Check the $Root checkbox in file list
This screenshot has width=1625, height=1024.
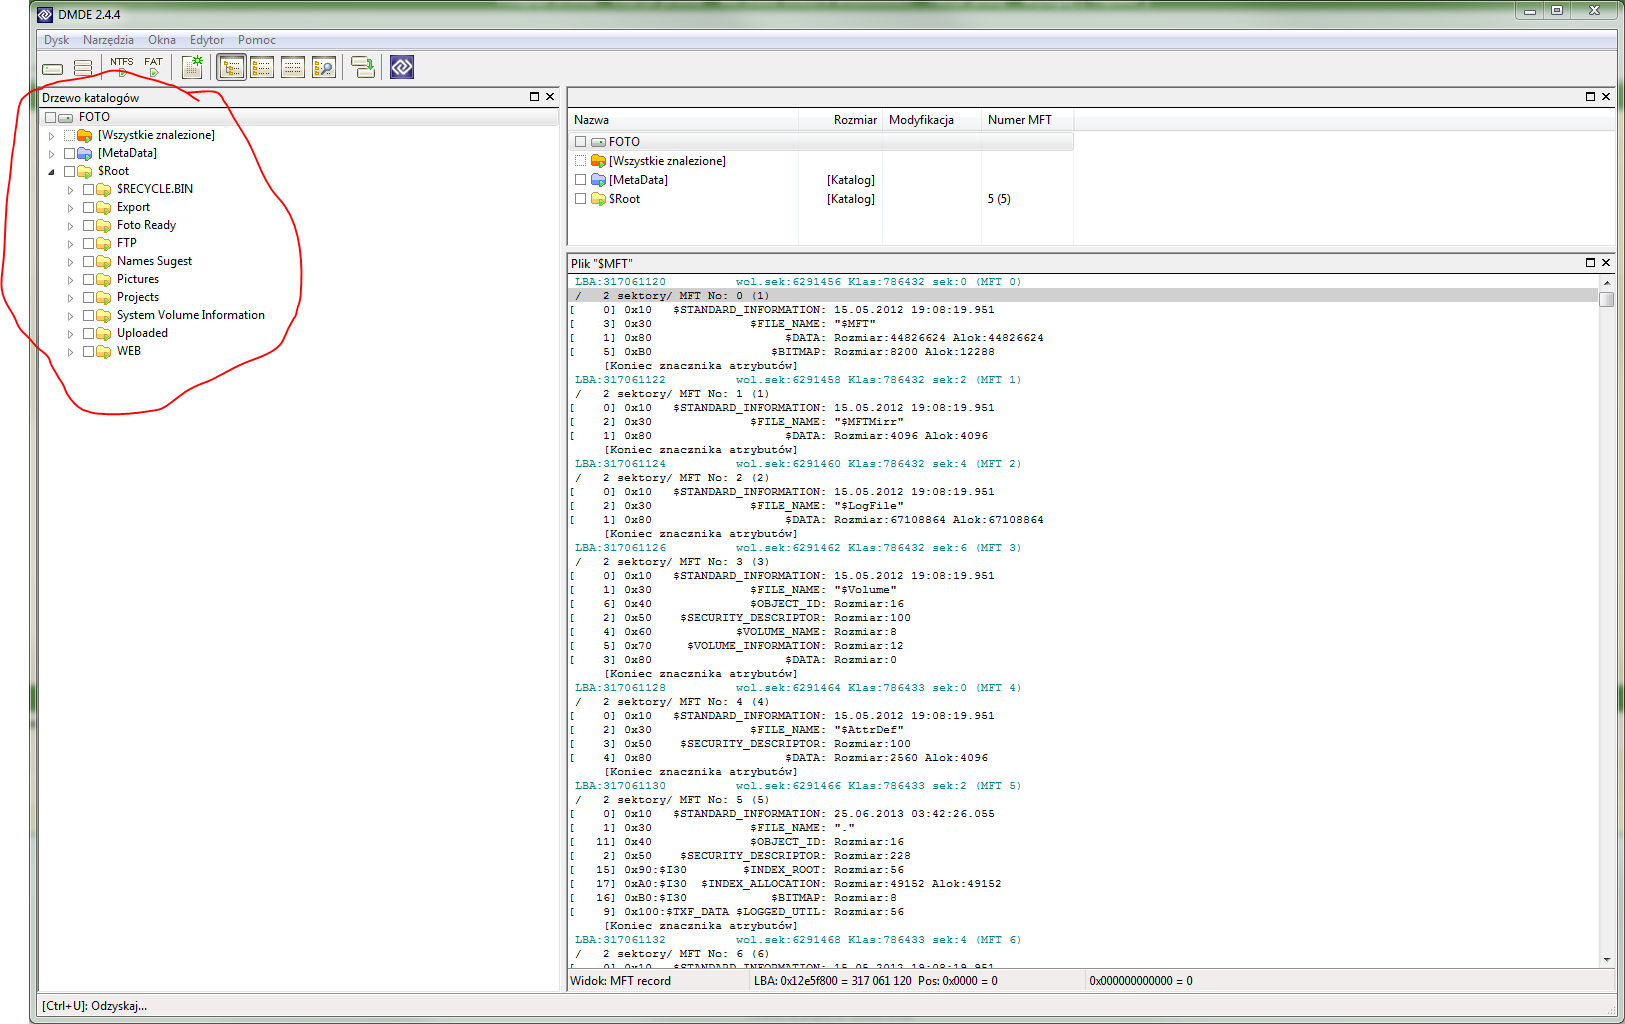click(x=580, y=199)
